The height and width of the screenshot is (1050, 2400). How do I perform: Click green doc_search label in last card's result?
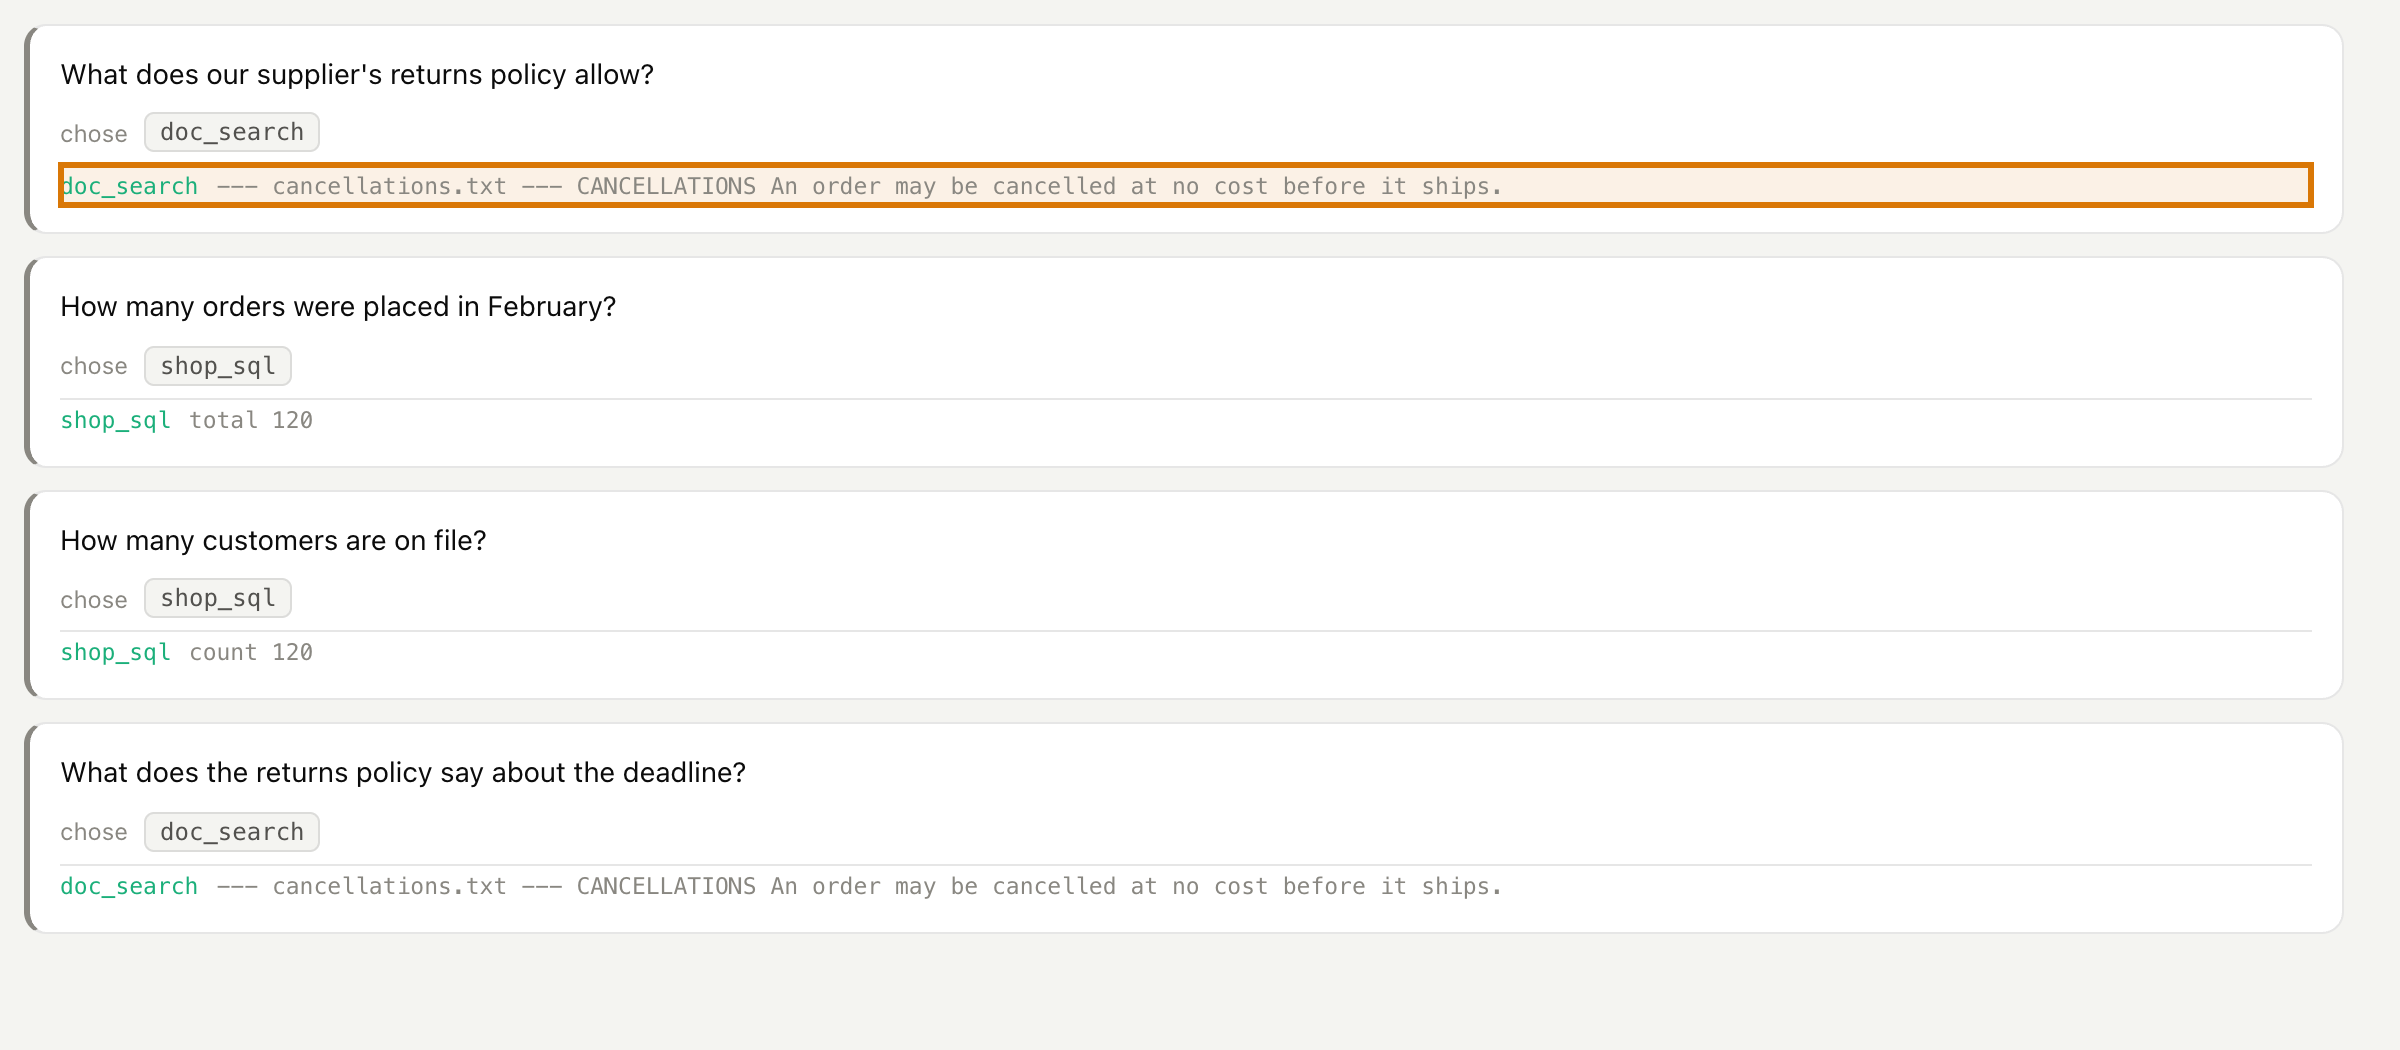pyautogui.click(x=129, y=886)
